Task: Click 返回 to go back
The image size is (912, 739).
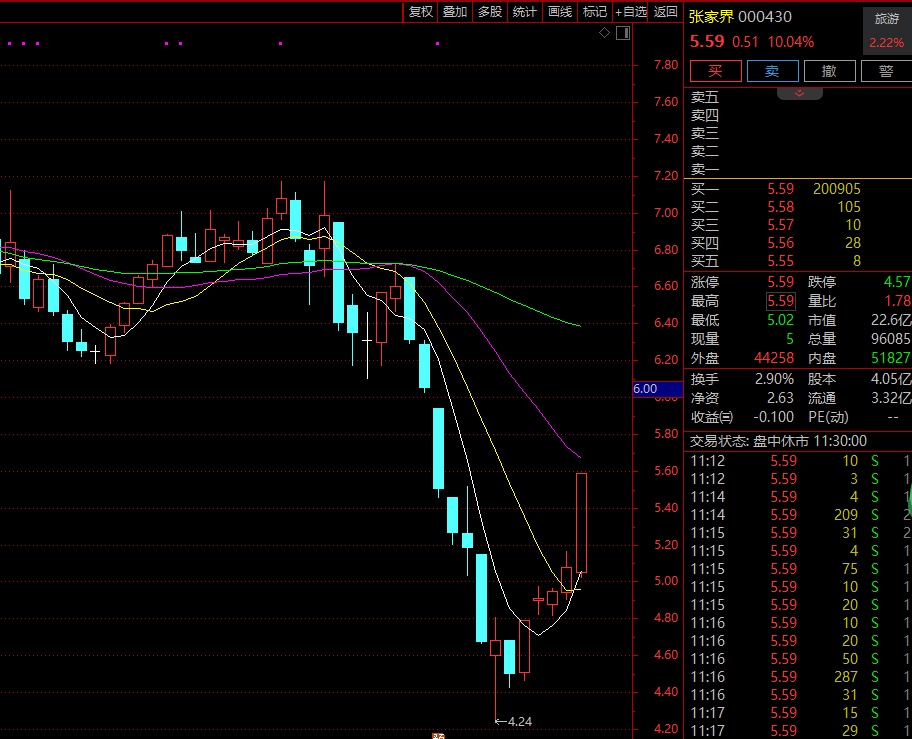Action: click(665, 12)
